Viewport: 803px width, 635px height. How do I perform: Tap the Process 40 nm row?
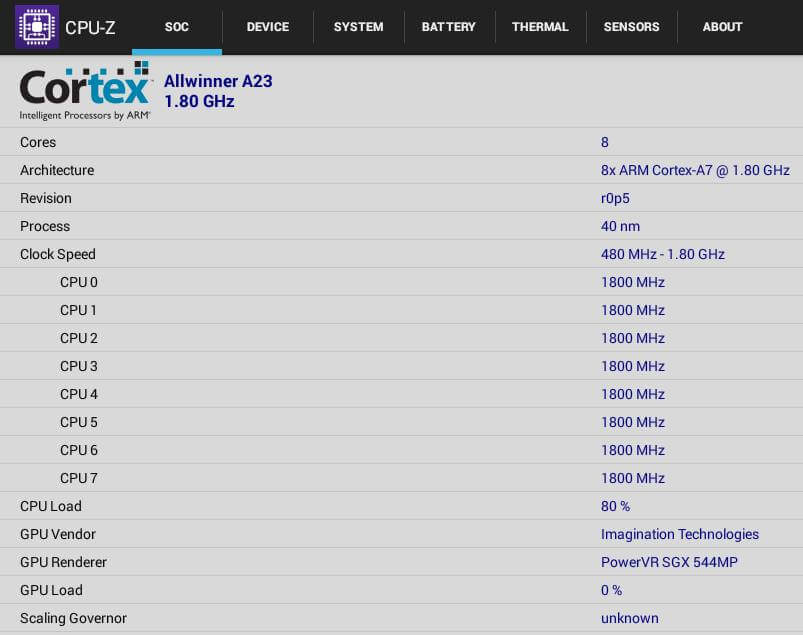(x=401, y=226)
